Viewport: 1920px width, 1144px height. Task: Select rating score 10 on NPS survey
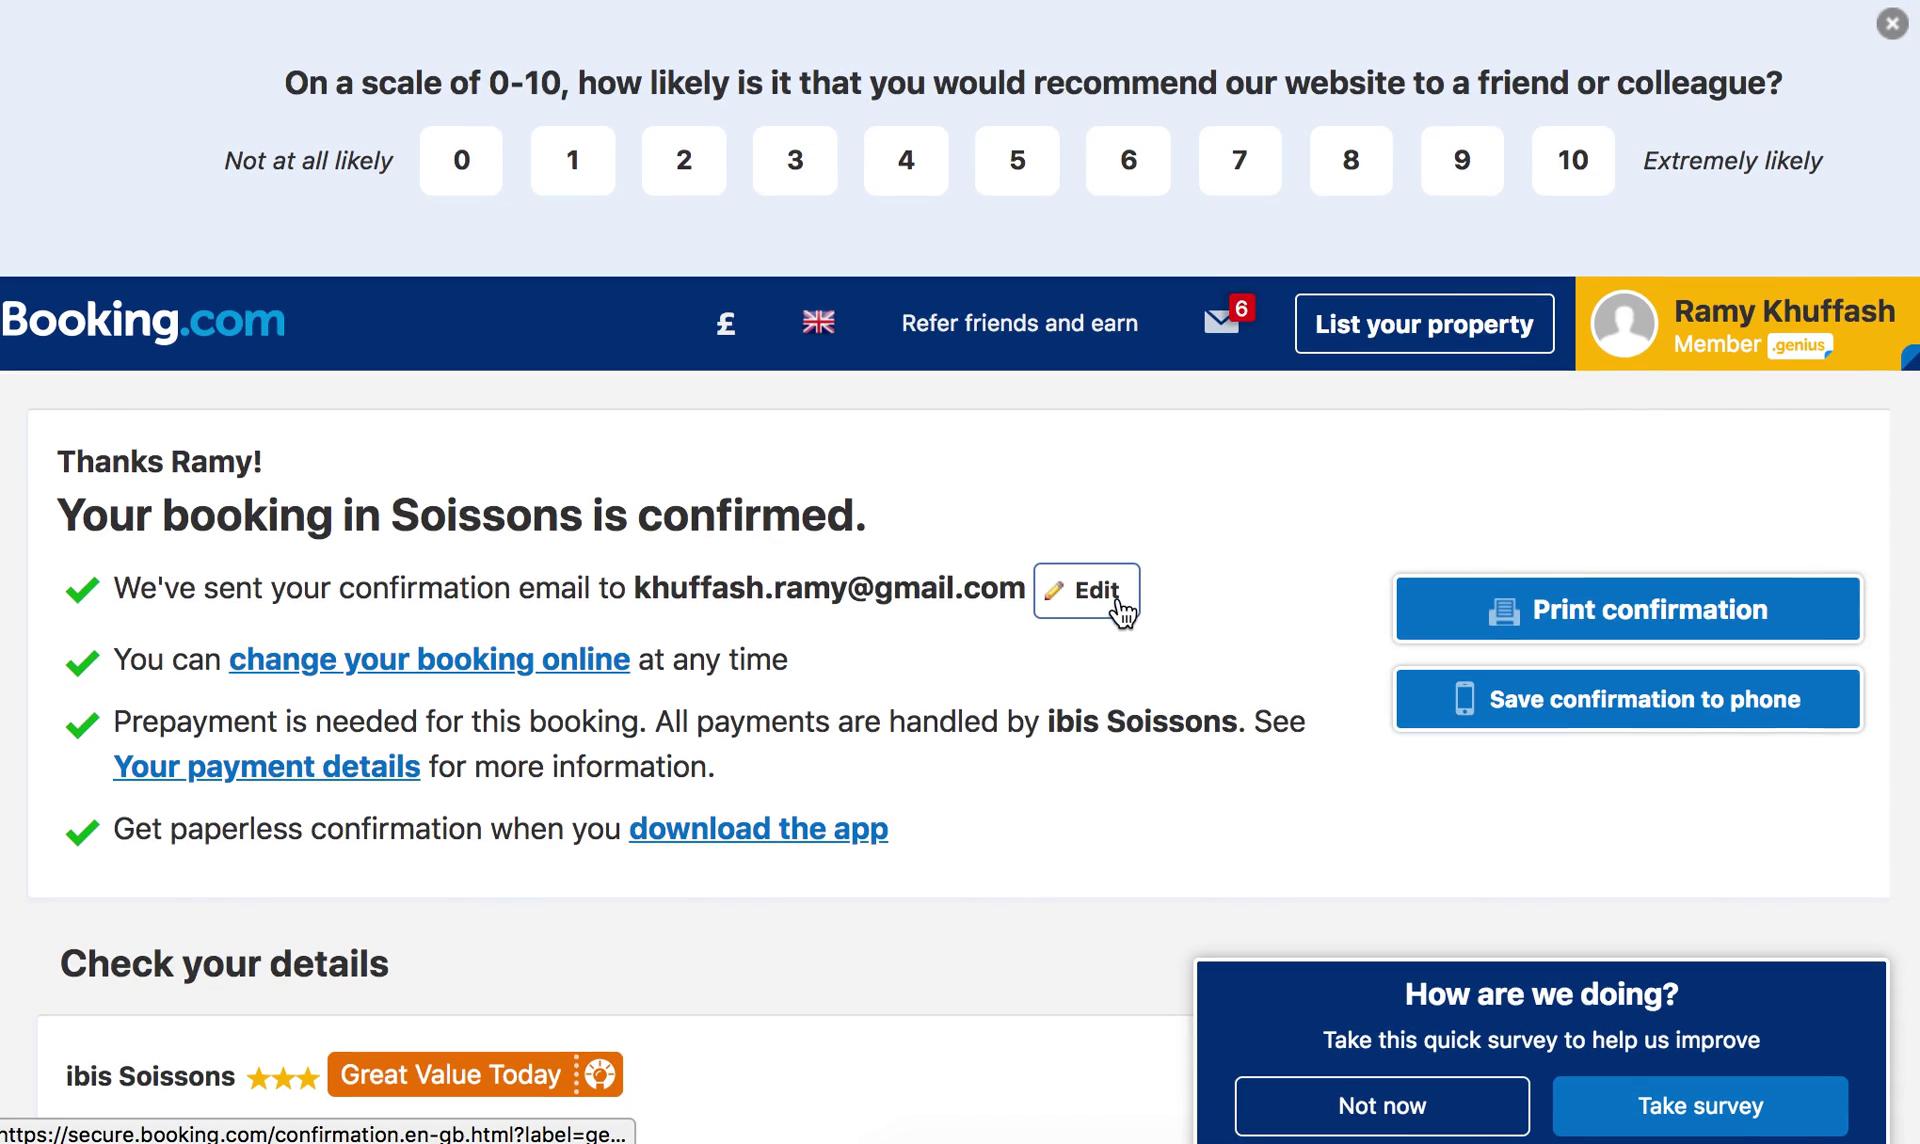1573,161
